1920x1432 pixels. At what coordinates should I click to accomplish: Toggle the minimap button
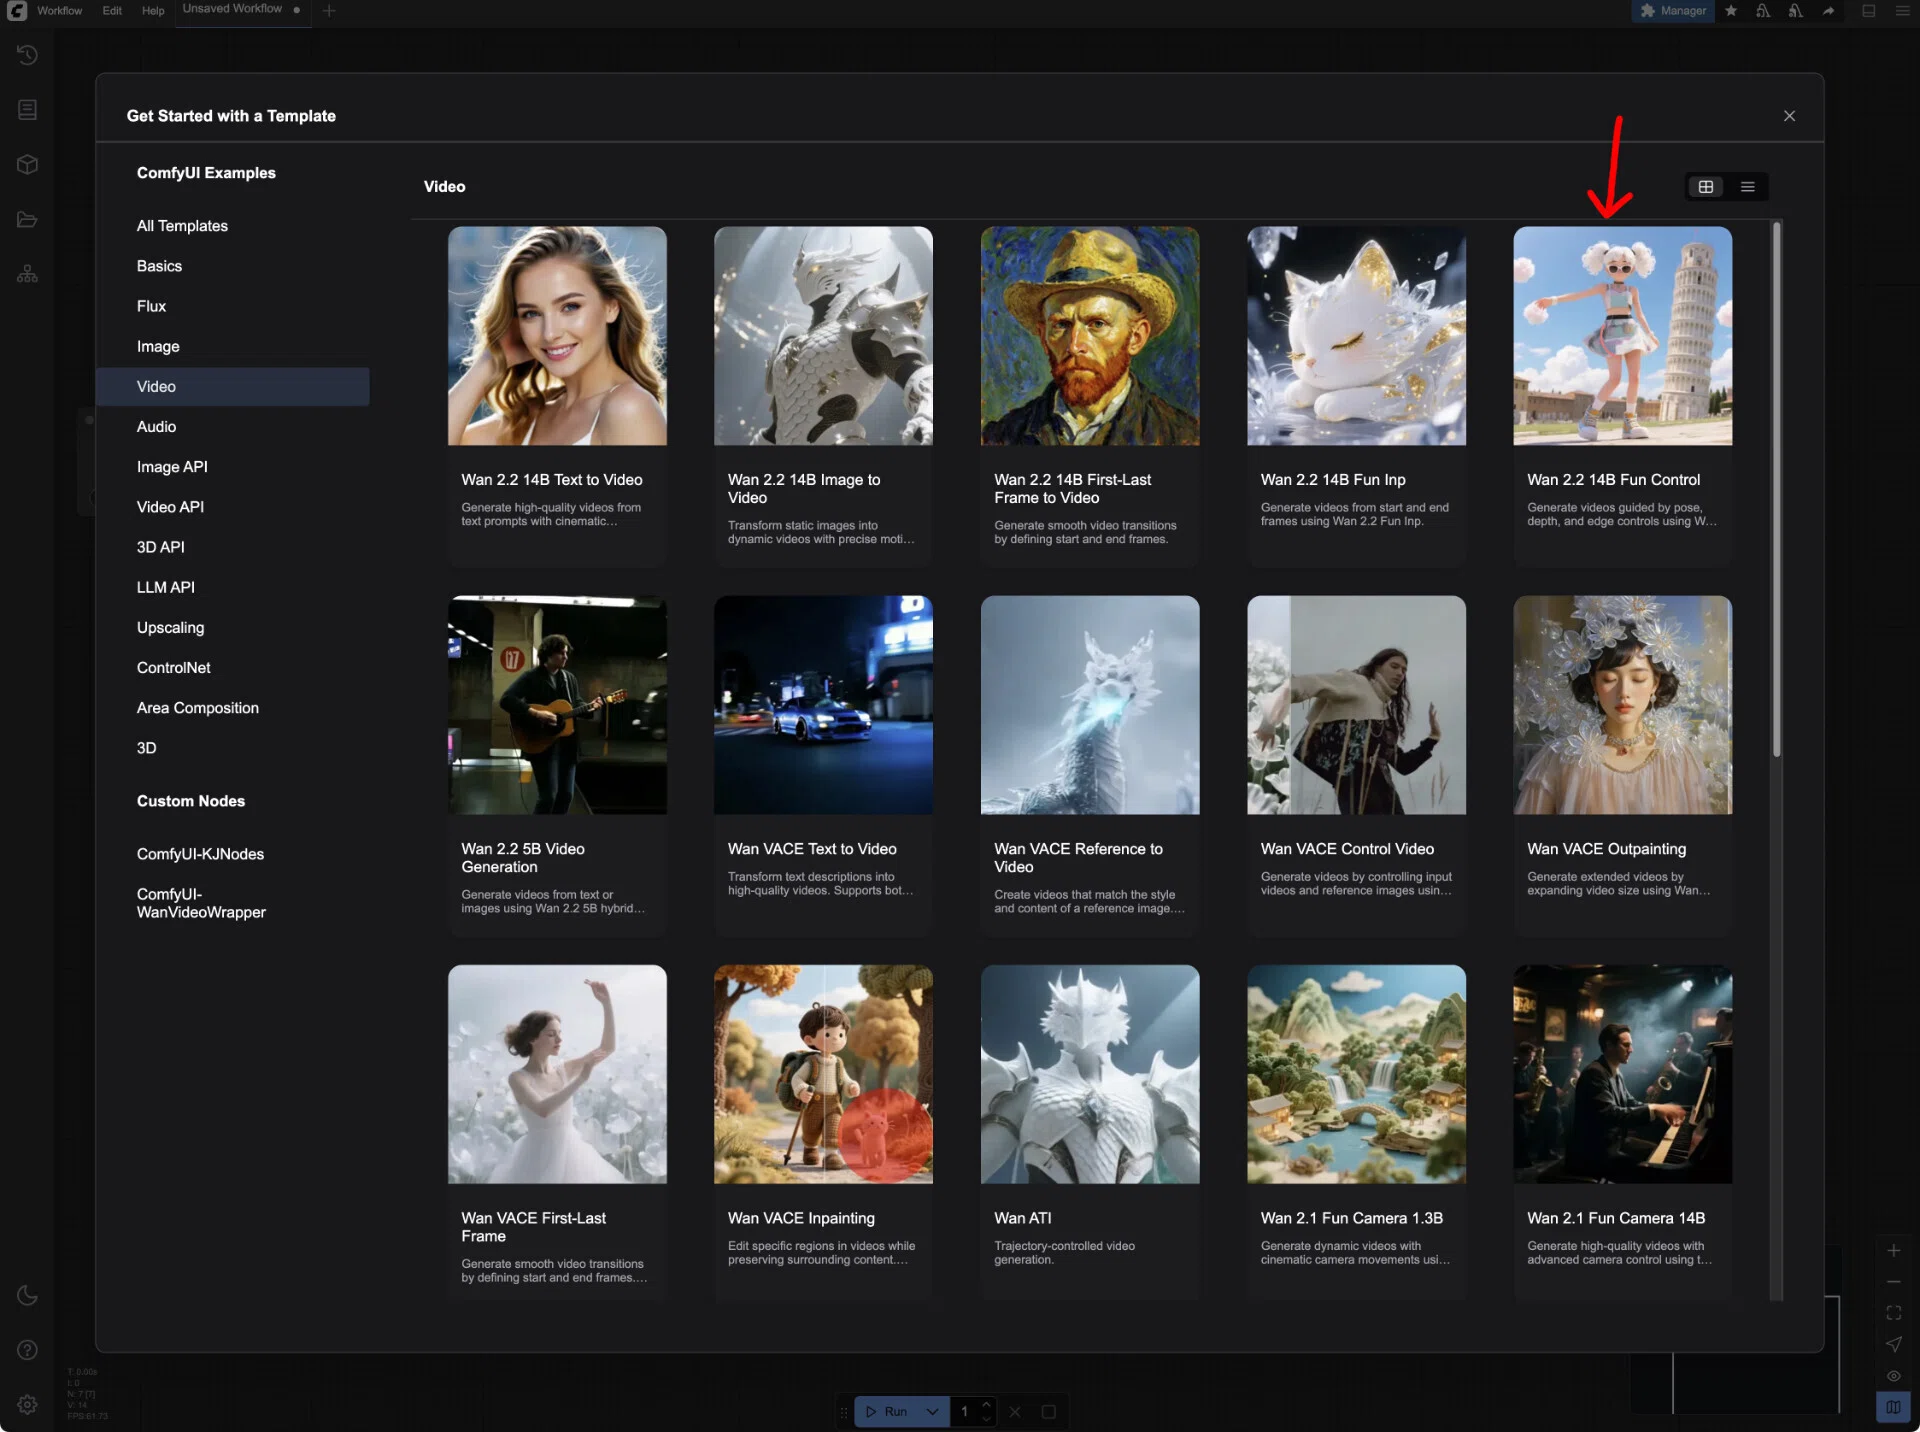point(1894,1407)
